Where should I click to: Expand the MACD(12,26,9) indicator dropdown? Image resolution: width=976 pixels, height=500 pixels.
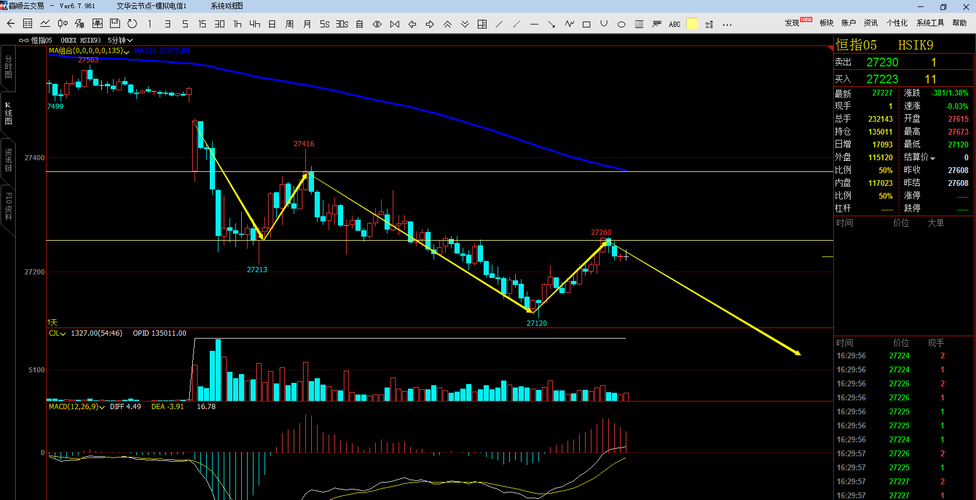click(x=102, y=407)
